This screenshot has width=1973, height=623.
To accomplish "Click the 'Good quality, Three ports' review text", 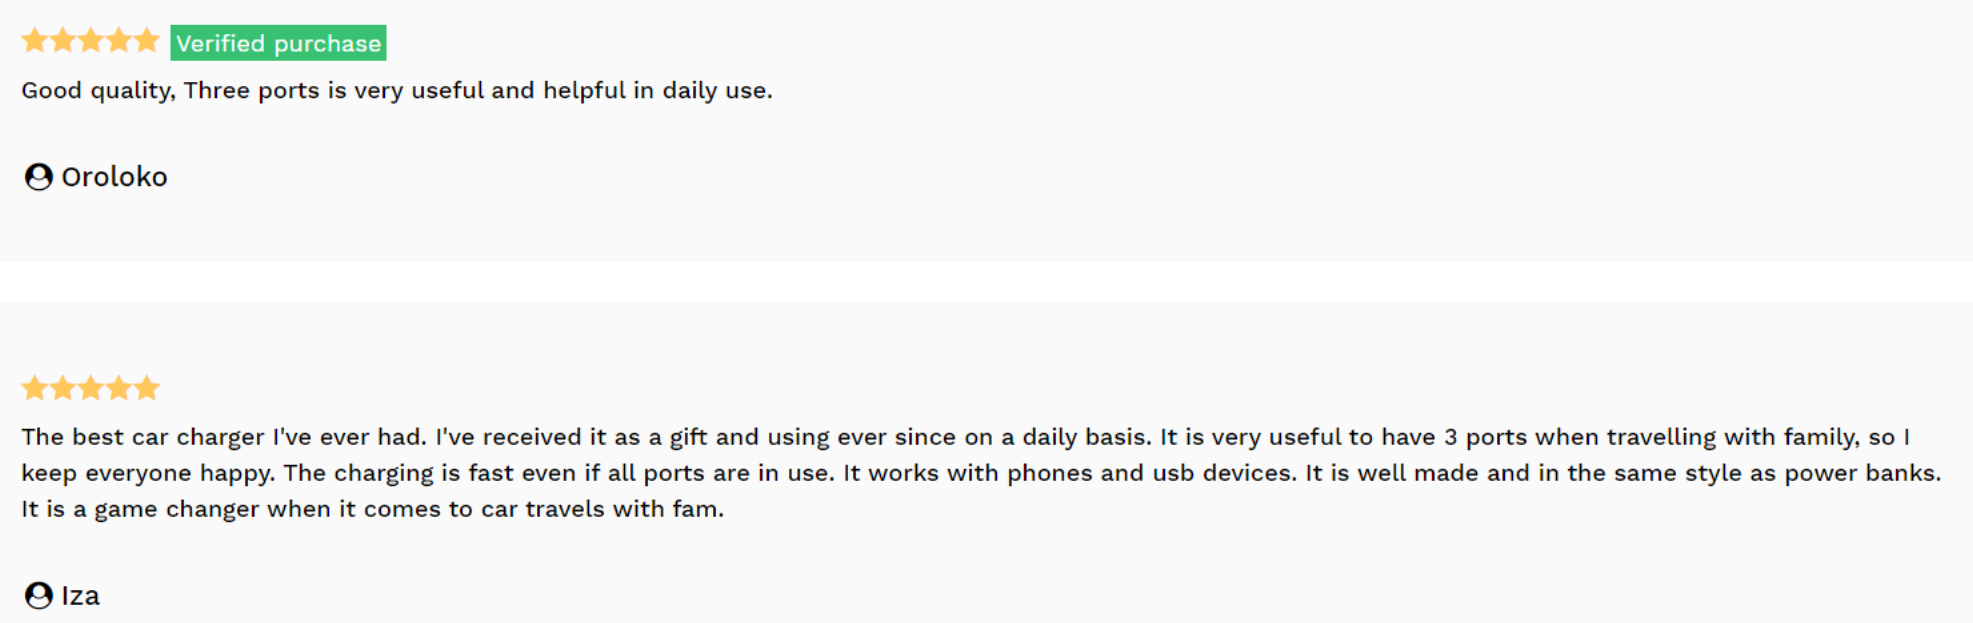I will [x=397, y=91].
